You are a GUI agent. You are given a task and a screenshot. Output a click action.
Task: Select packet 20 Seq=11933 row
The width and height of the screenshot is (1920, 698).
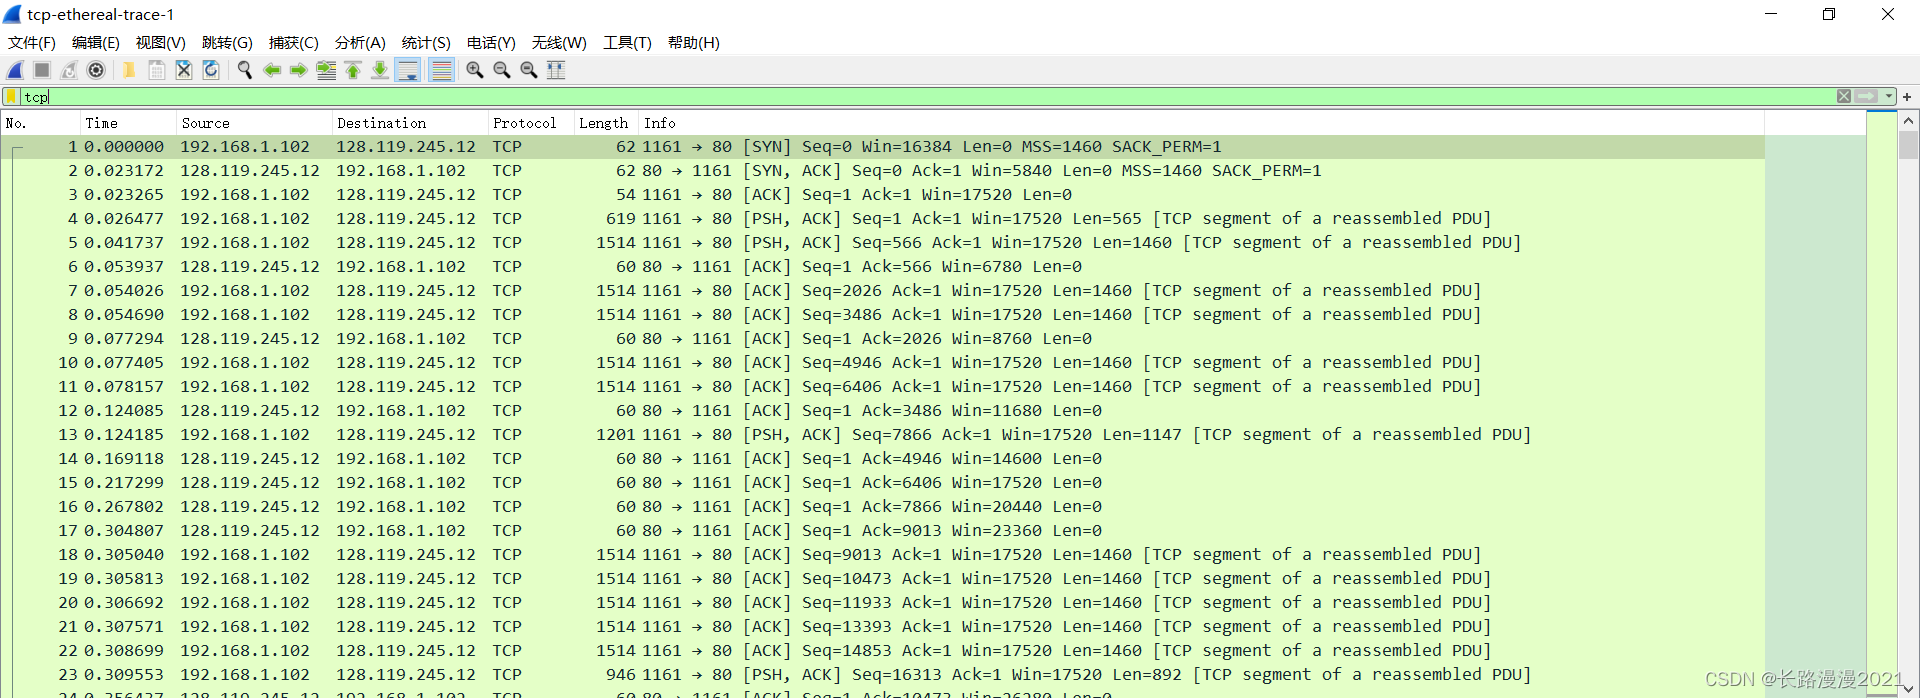point(883,603)
